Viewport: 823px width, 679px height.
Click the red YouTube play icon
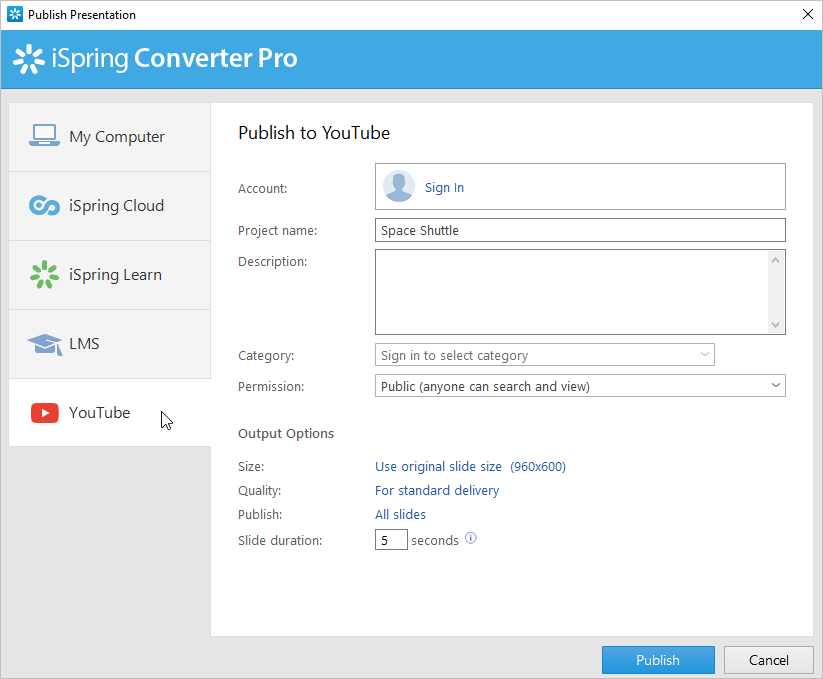[x=45, y=413]
